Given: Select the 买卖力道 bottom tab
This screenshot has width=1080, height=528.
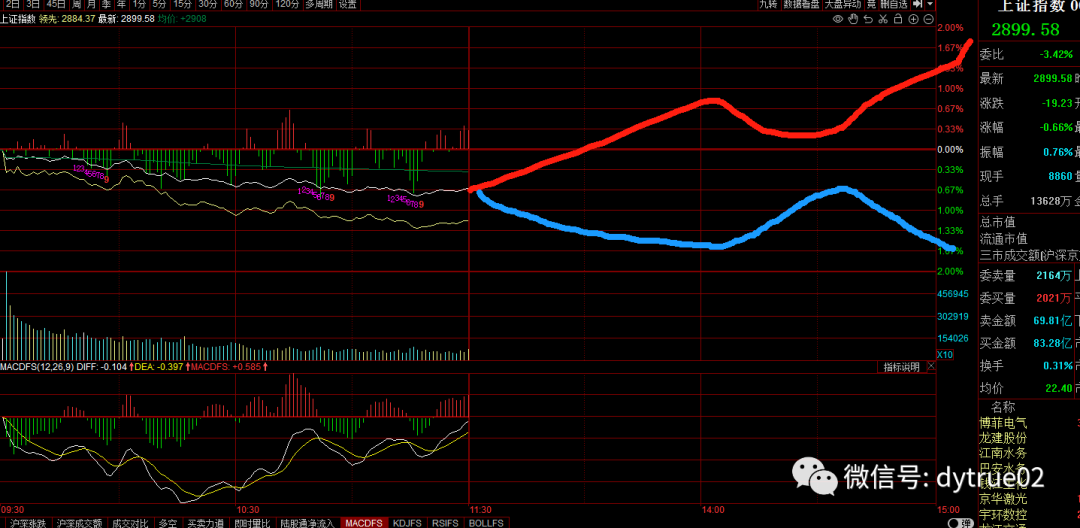Looking at the screenshot, I should [206, 523].
